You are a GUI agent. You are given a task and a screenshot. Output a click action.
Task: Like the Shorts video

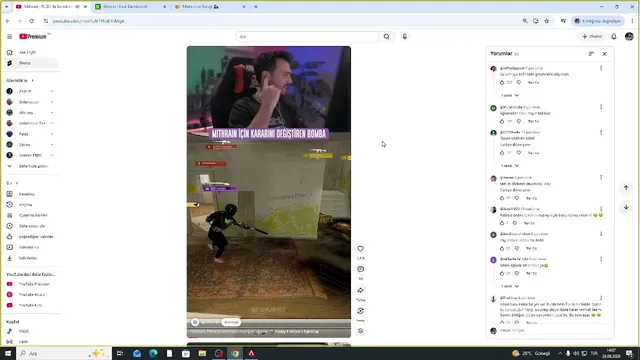[x=360, y=249]
